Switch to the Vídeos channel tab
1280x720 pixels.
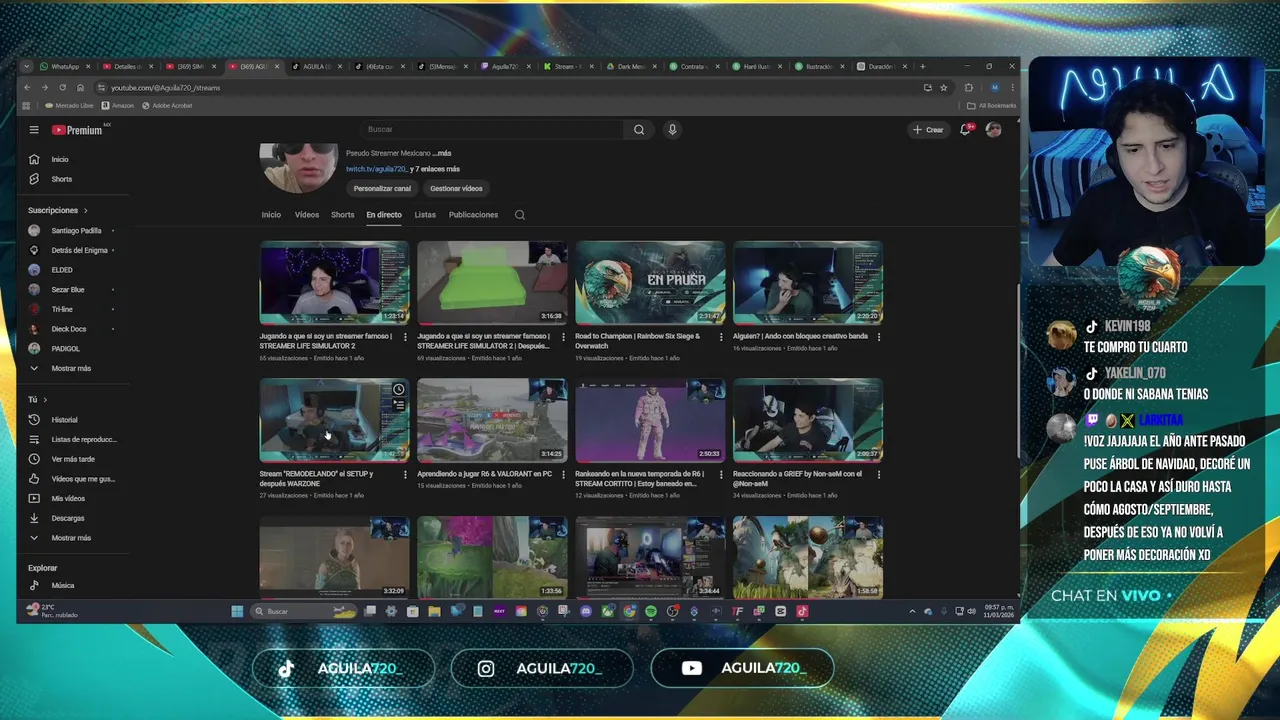click(x=306, y=215)
